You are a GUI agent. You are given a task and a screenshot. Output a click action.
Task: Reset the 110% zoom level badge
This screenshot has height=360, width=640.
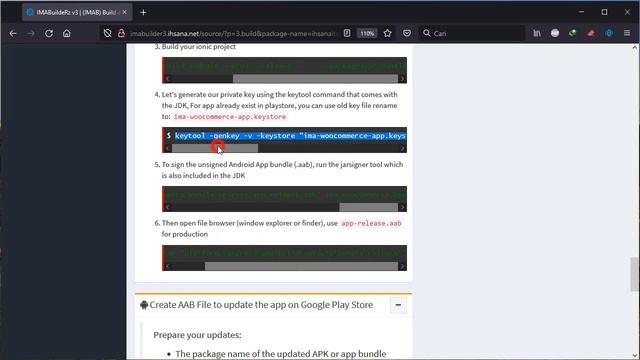pos(367,33)
